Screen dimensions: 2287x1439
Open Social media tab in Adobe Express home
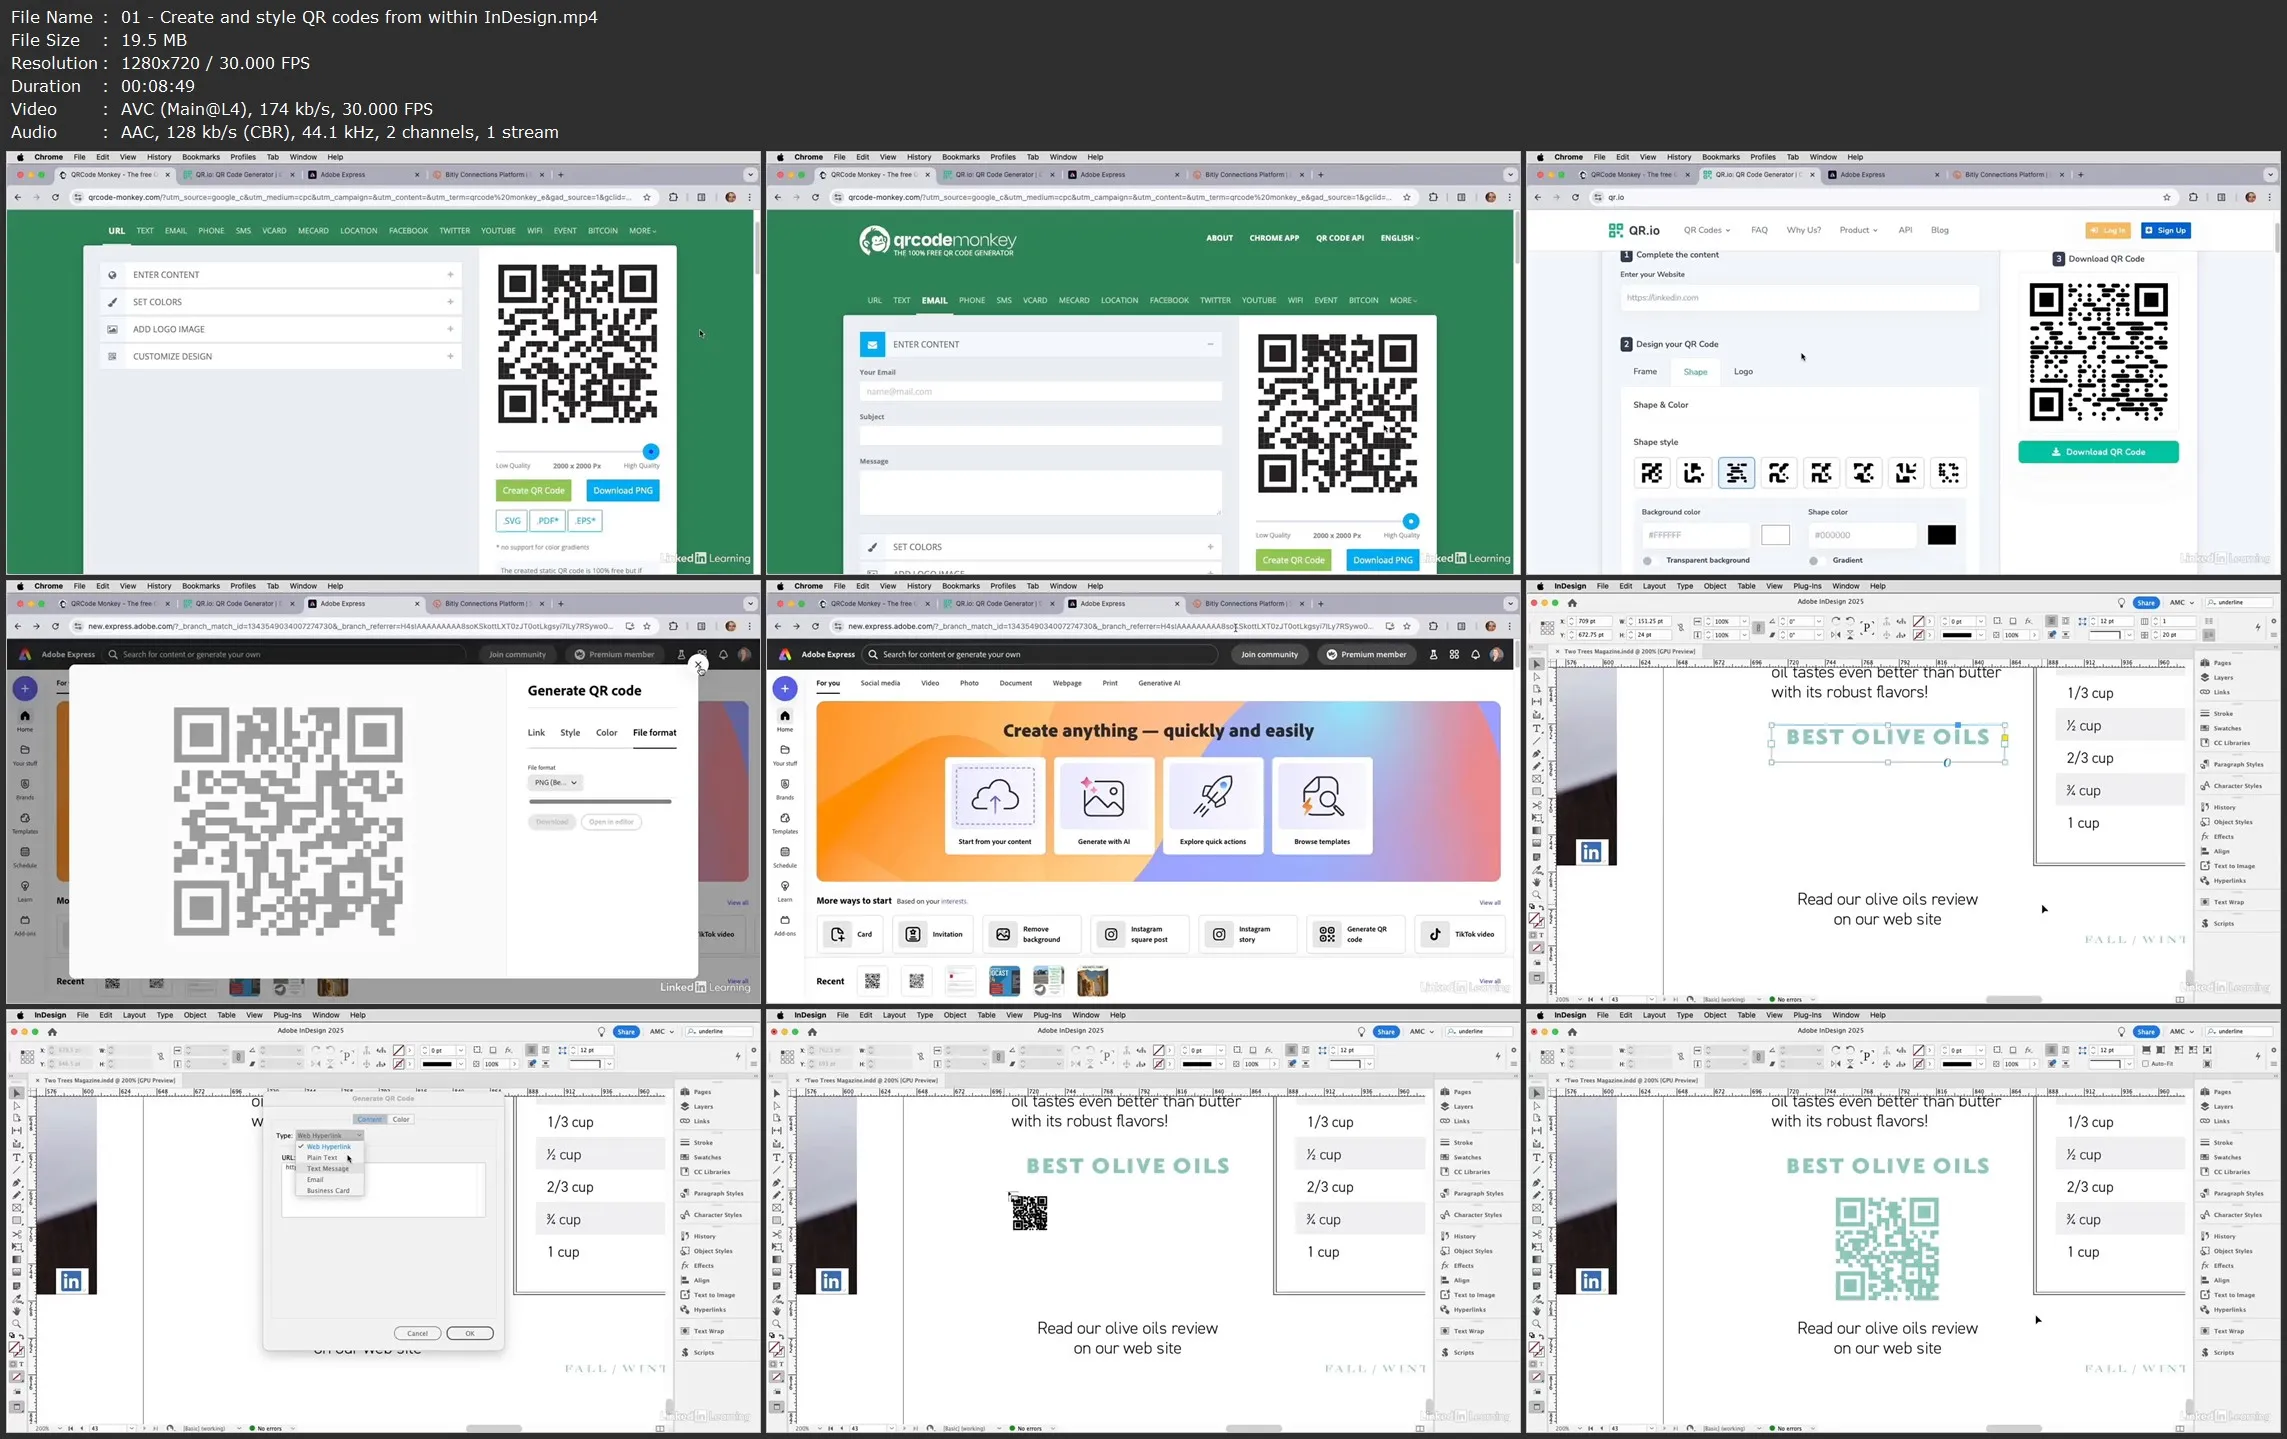click(x=880, y=683)
